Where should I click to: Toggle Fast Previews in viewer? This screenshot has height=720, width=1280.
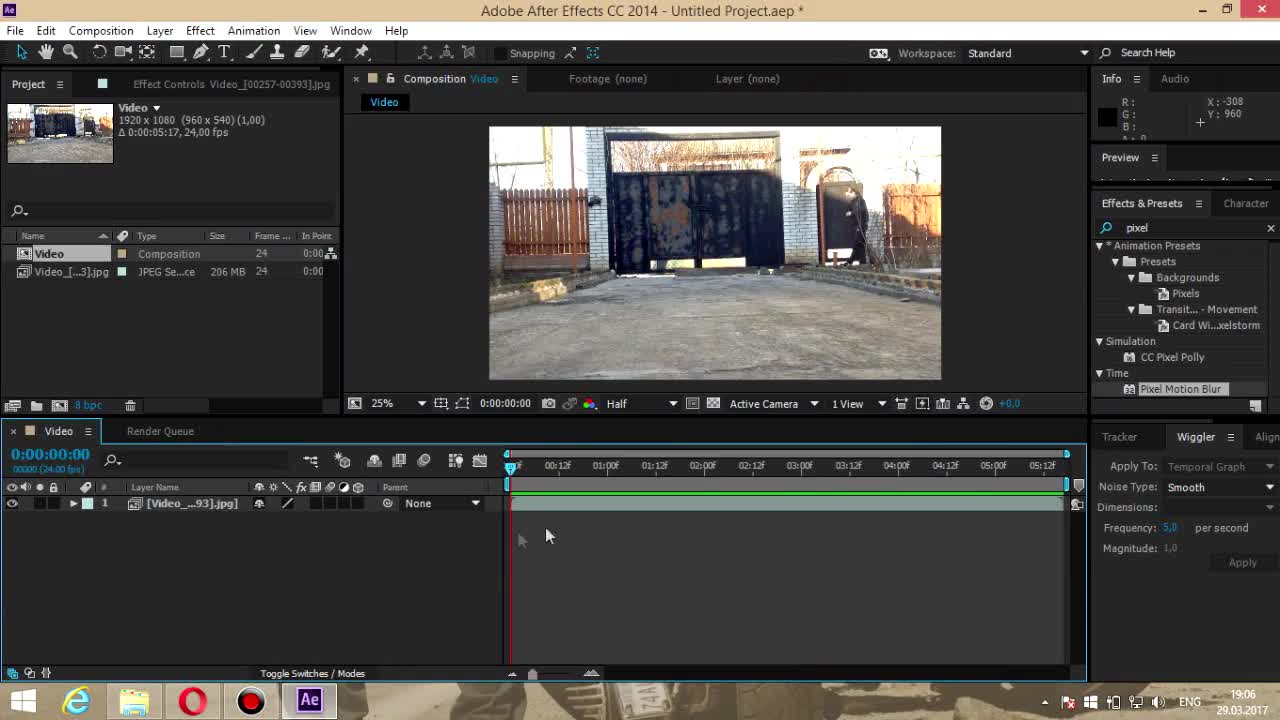tap(922, 403)
